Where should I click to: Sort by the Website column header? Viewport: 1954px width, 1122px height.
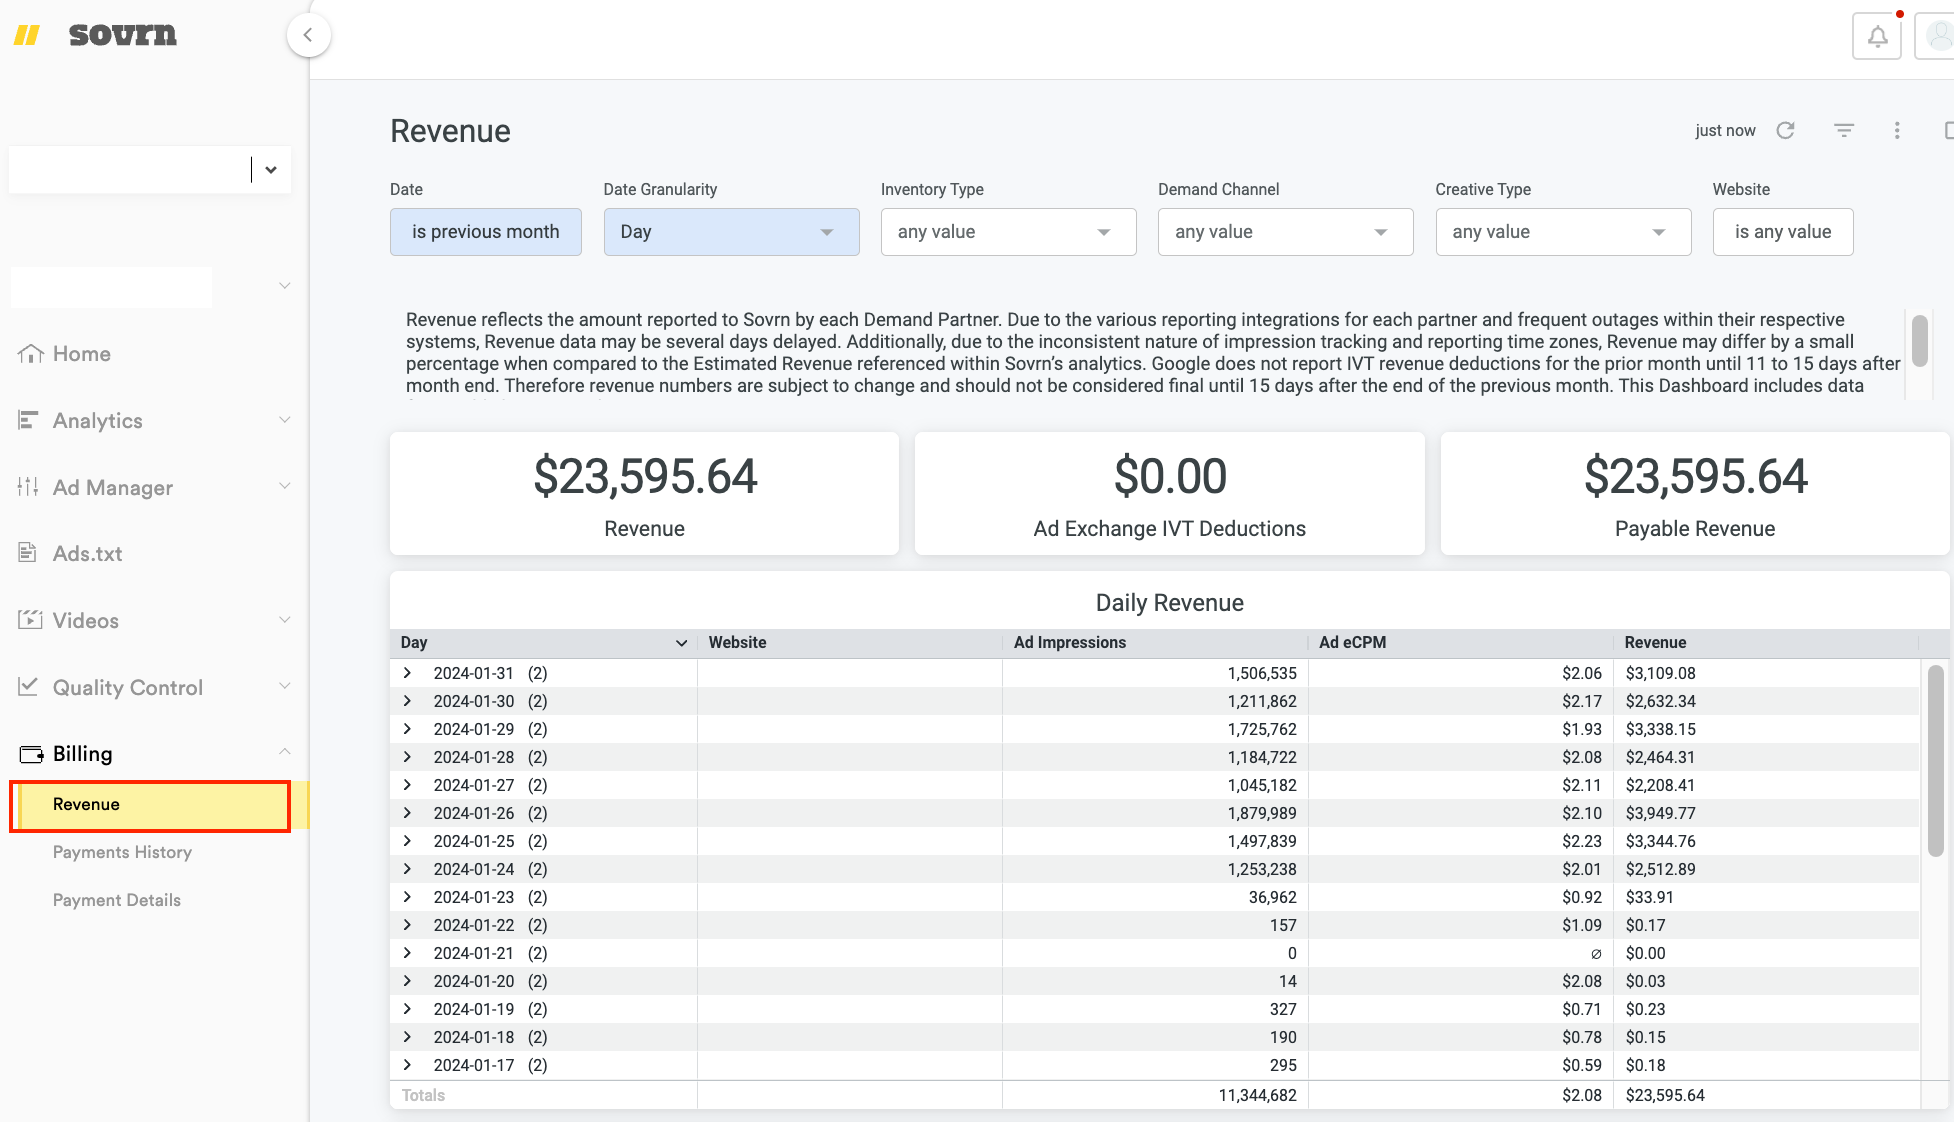(738, 643)
